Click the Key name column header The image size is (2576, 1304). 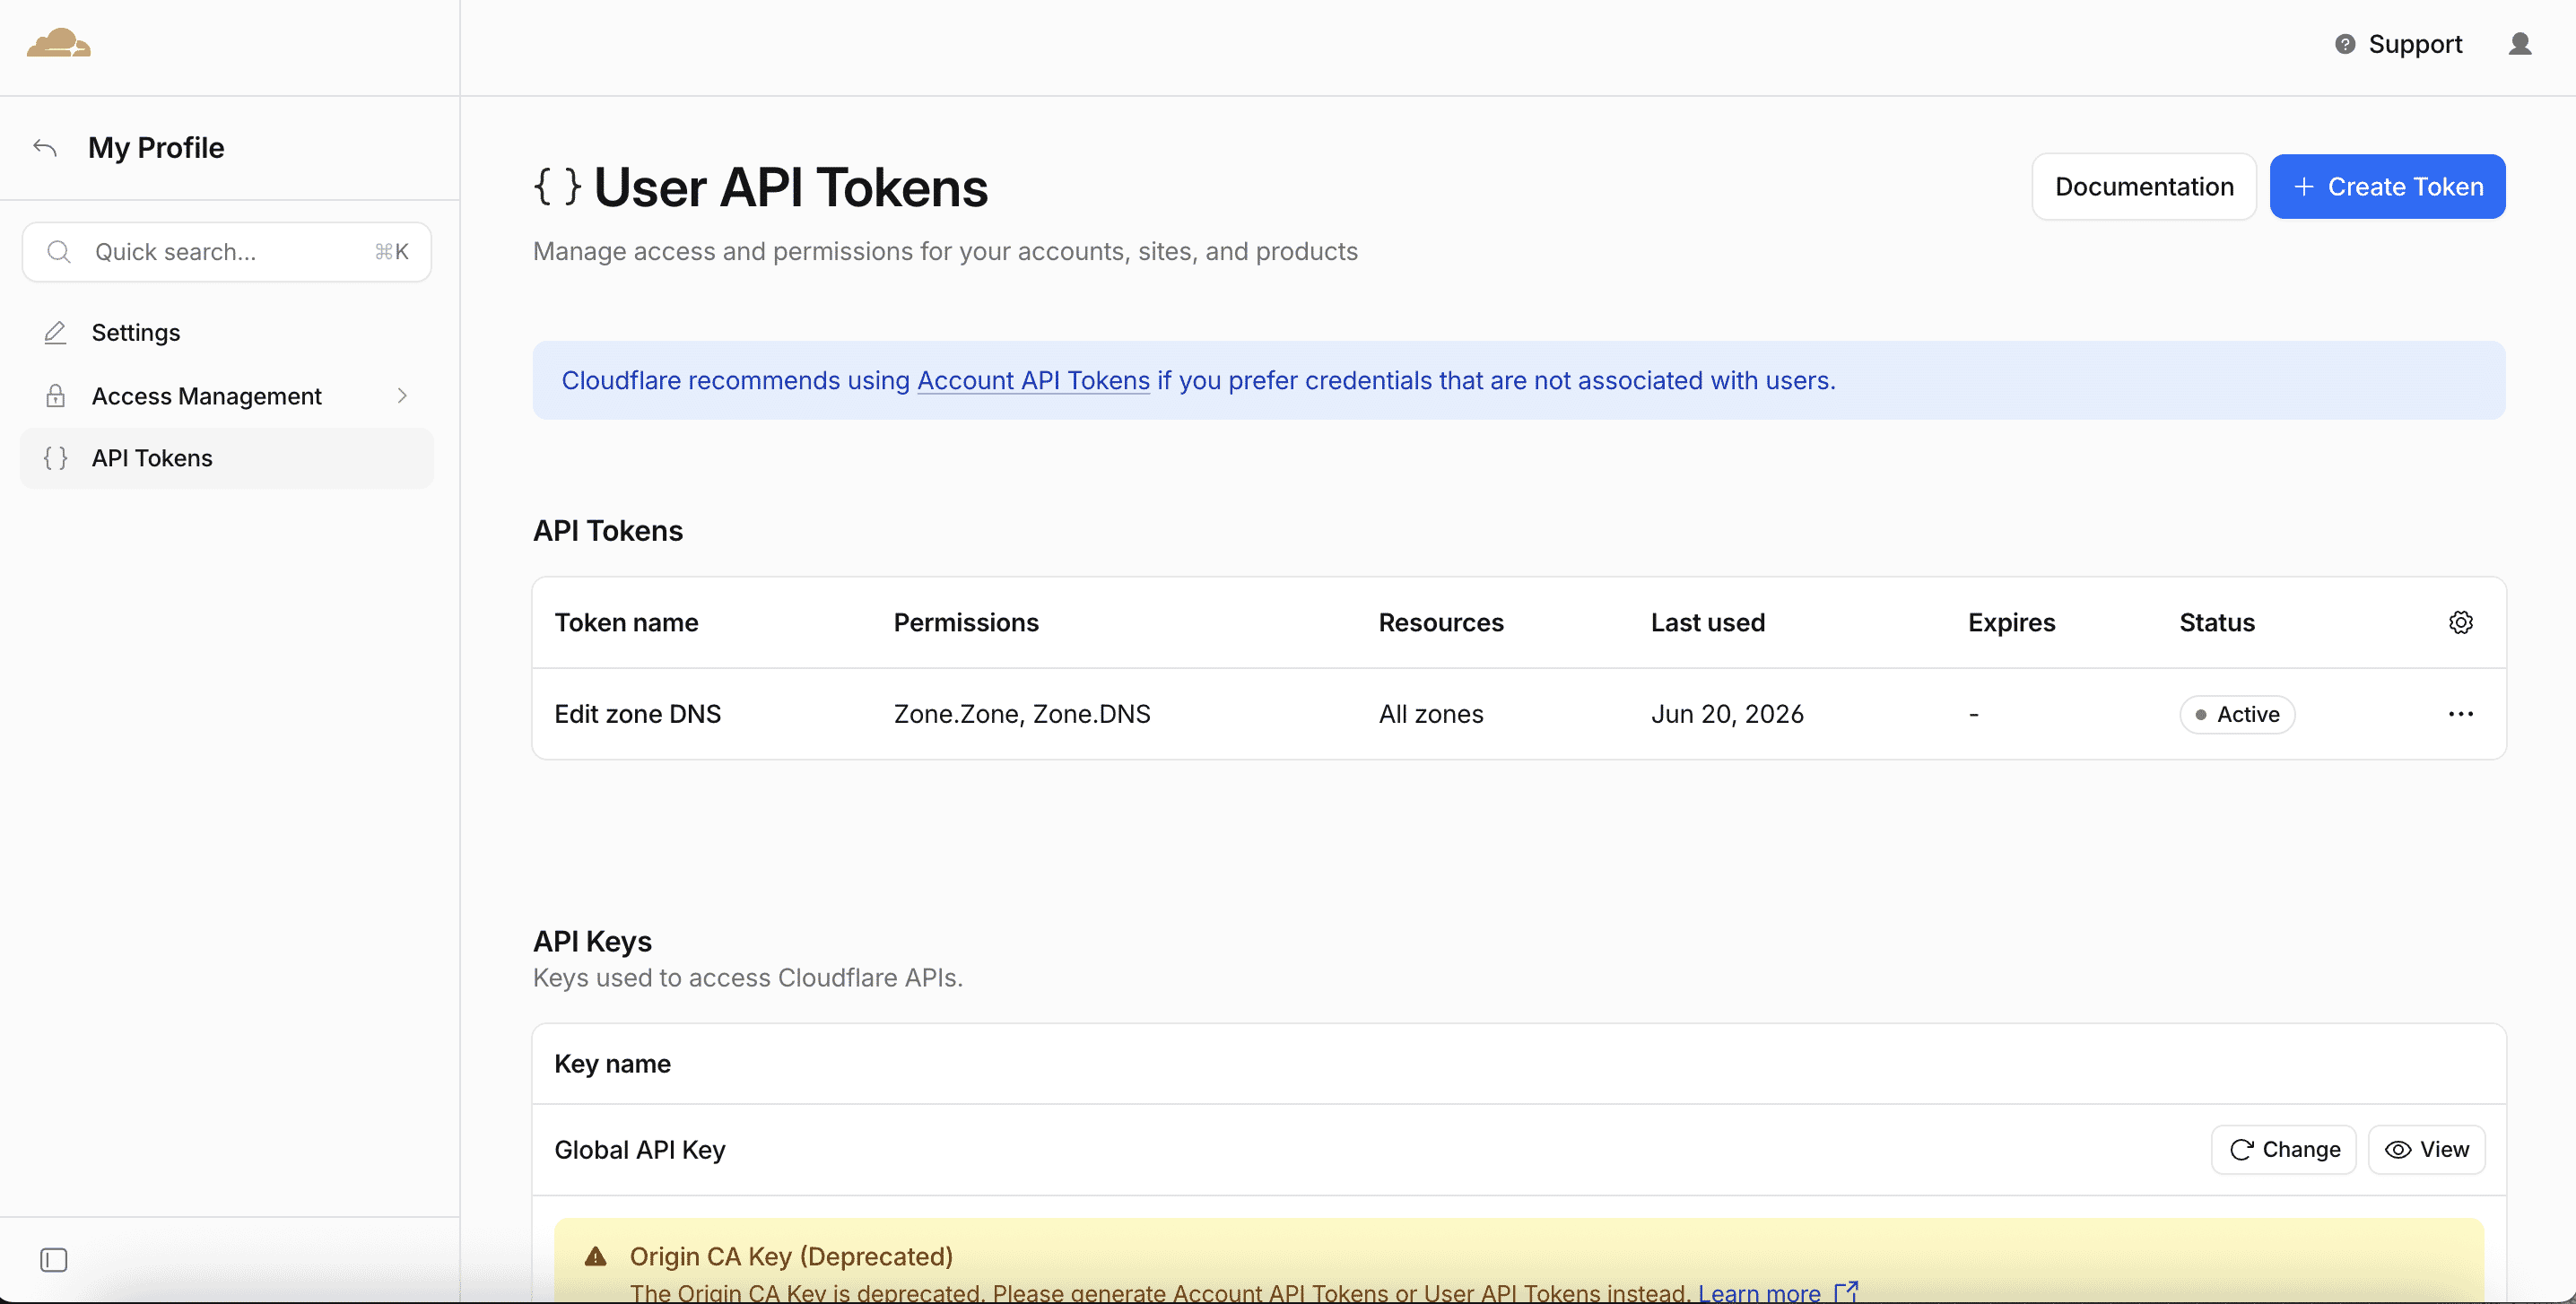point(613,1064)
